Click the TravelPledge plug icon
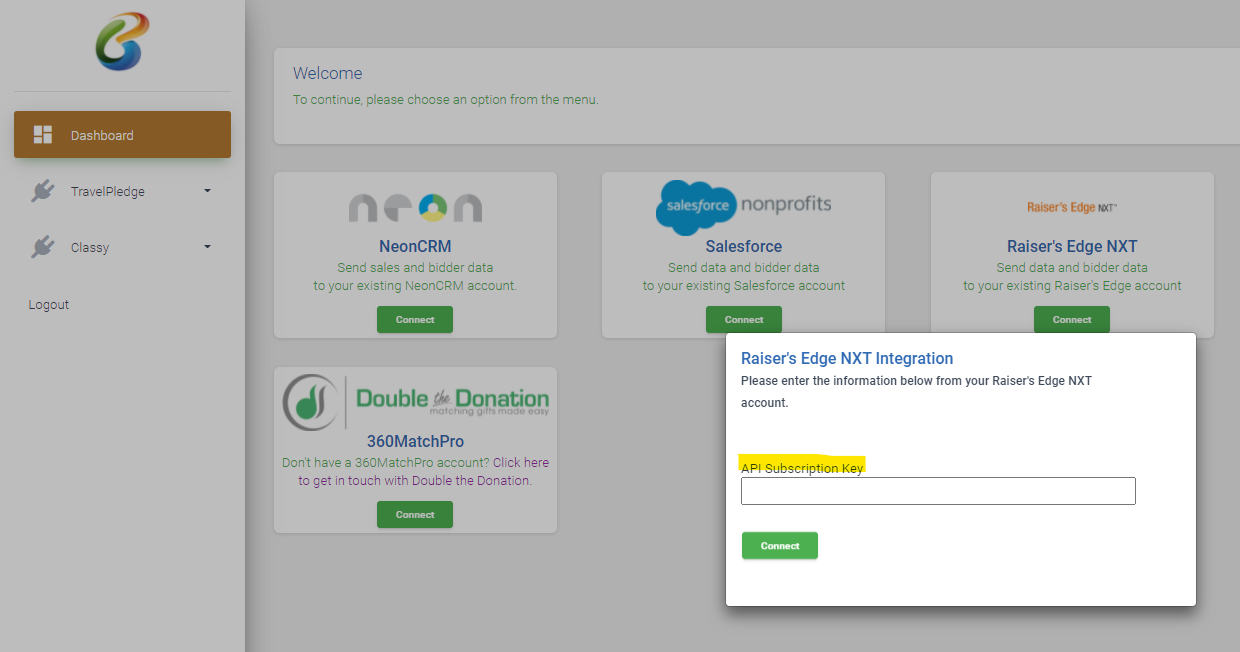Viewport: 1240px width, 652px height. pyautogui.click(x=42, y=191)
